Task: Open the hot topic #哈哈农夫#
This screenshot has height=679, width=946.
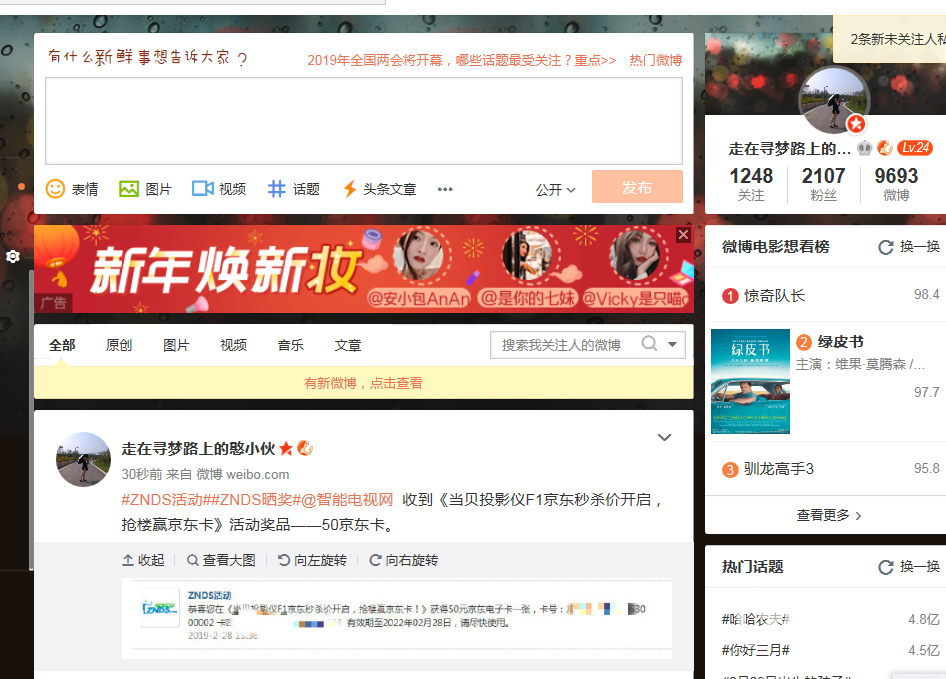Action: (756, 619)
